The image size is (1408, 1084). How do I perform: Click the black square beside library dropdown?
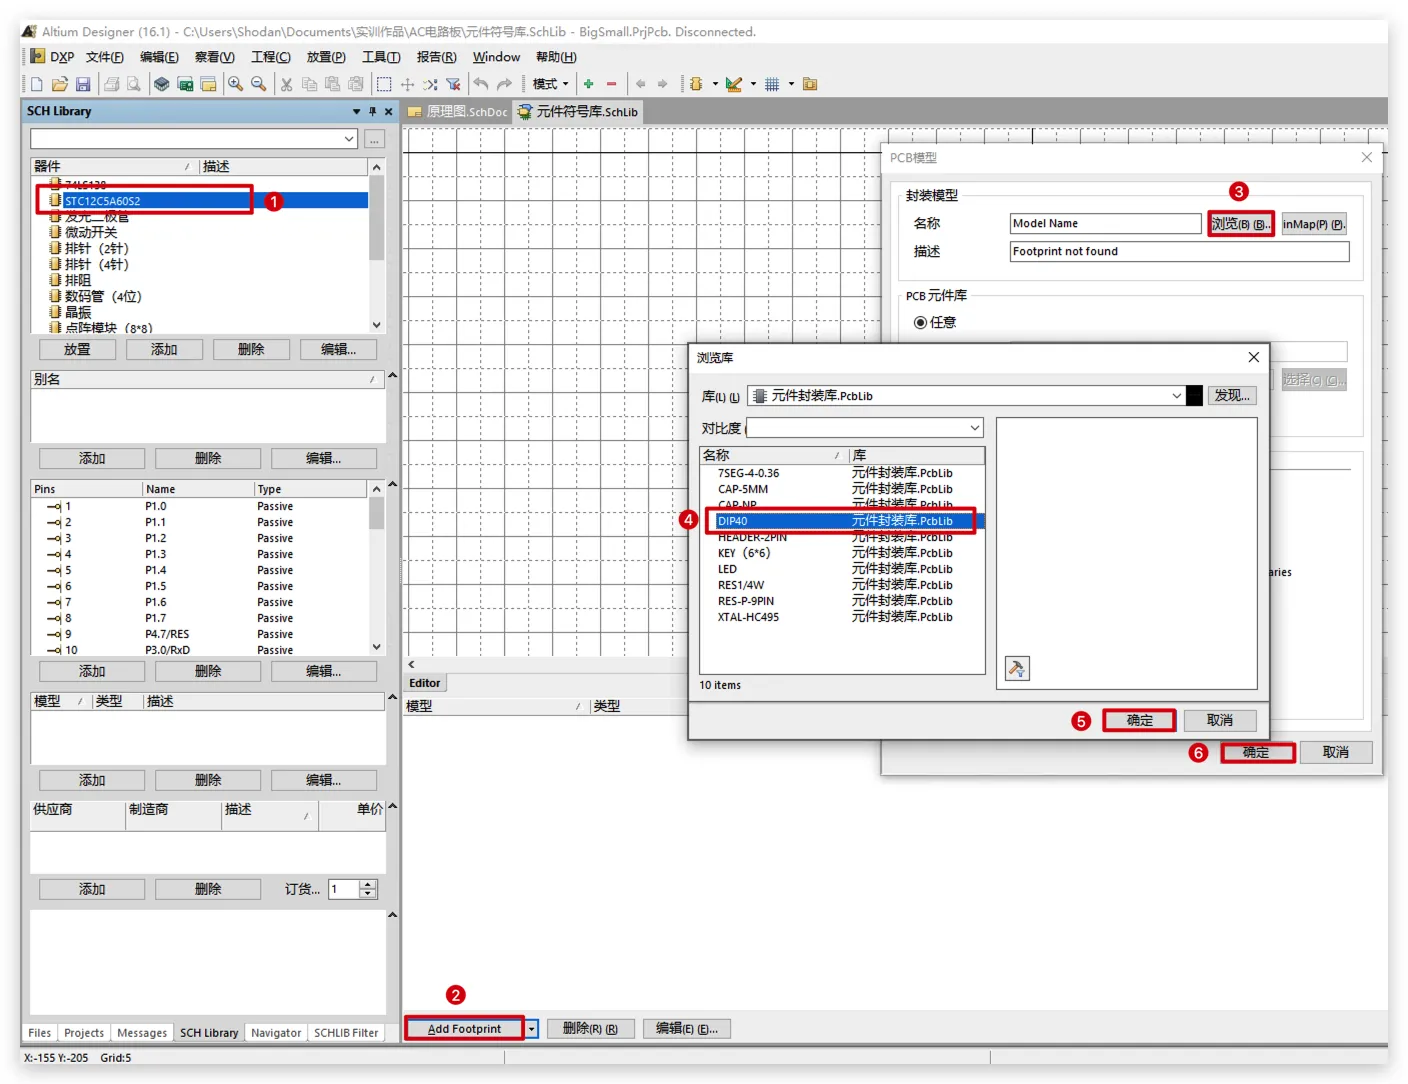(1195, 396)
